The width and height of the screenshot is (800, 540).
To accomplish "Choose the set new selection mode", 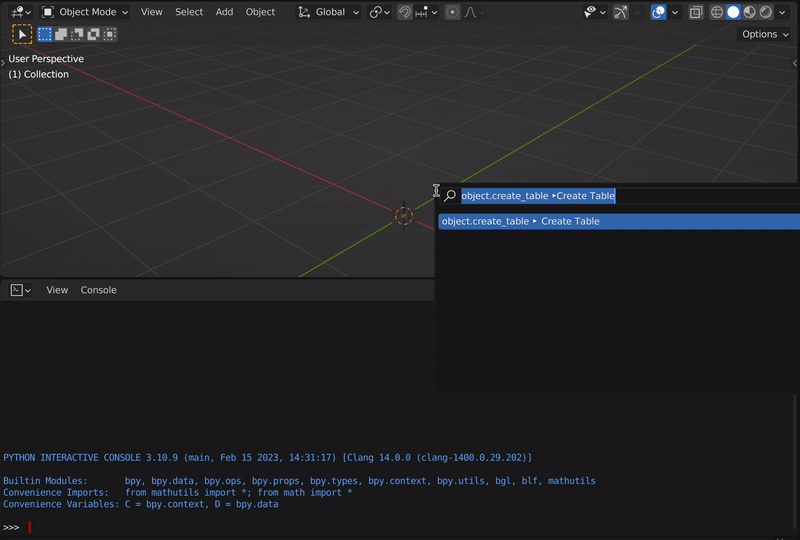I will coord(45,34).
